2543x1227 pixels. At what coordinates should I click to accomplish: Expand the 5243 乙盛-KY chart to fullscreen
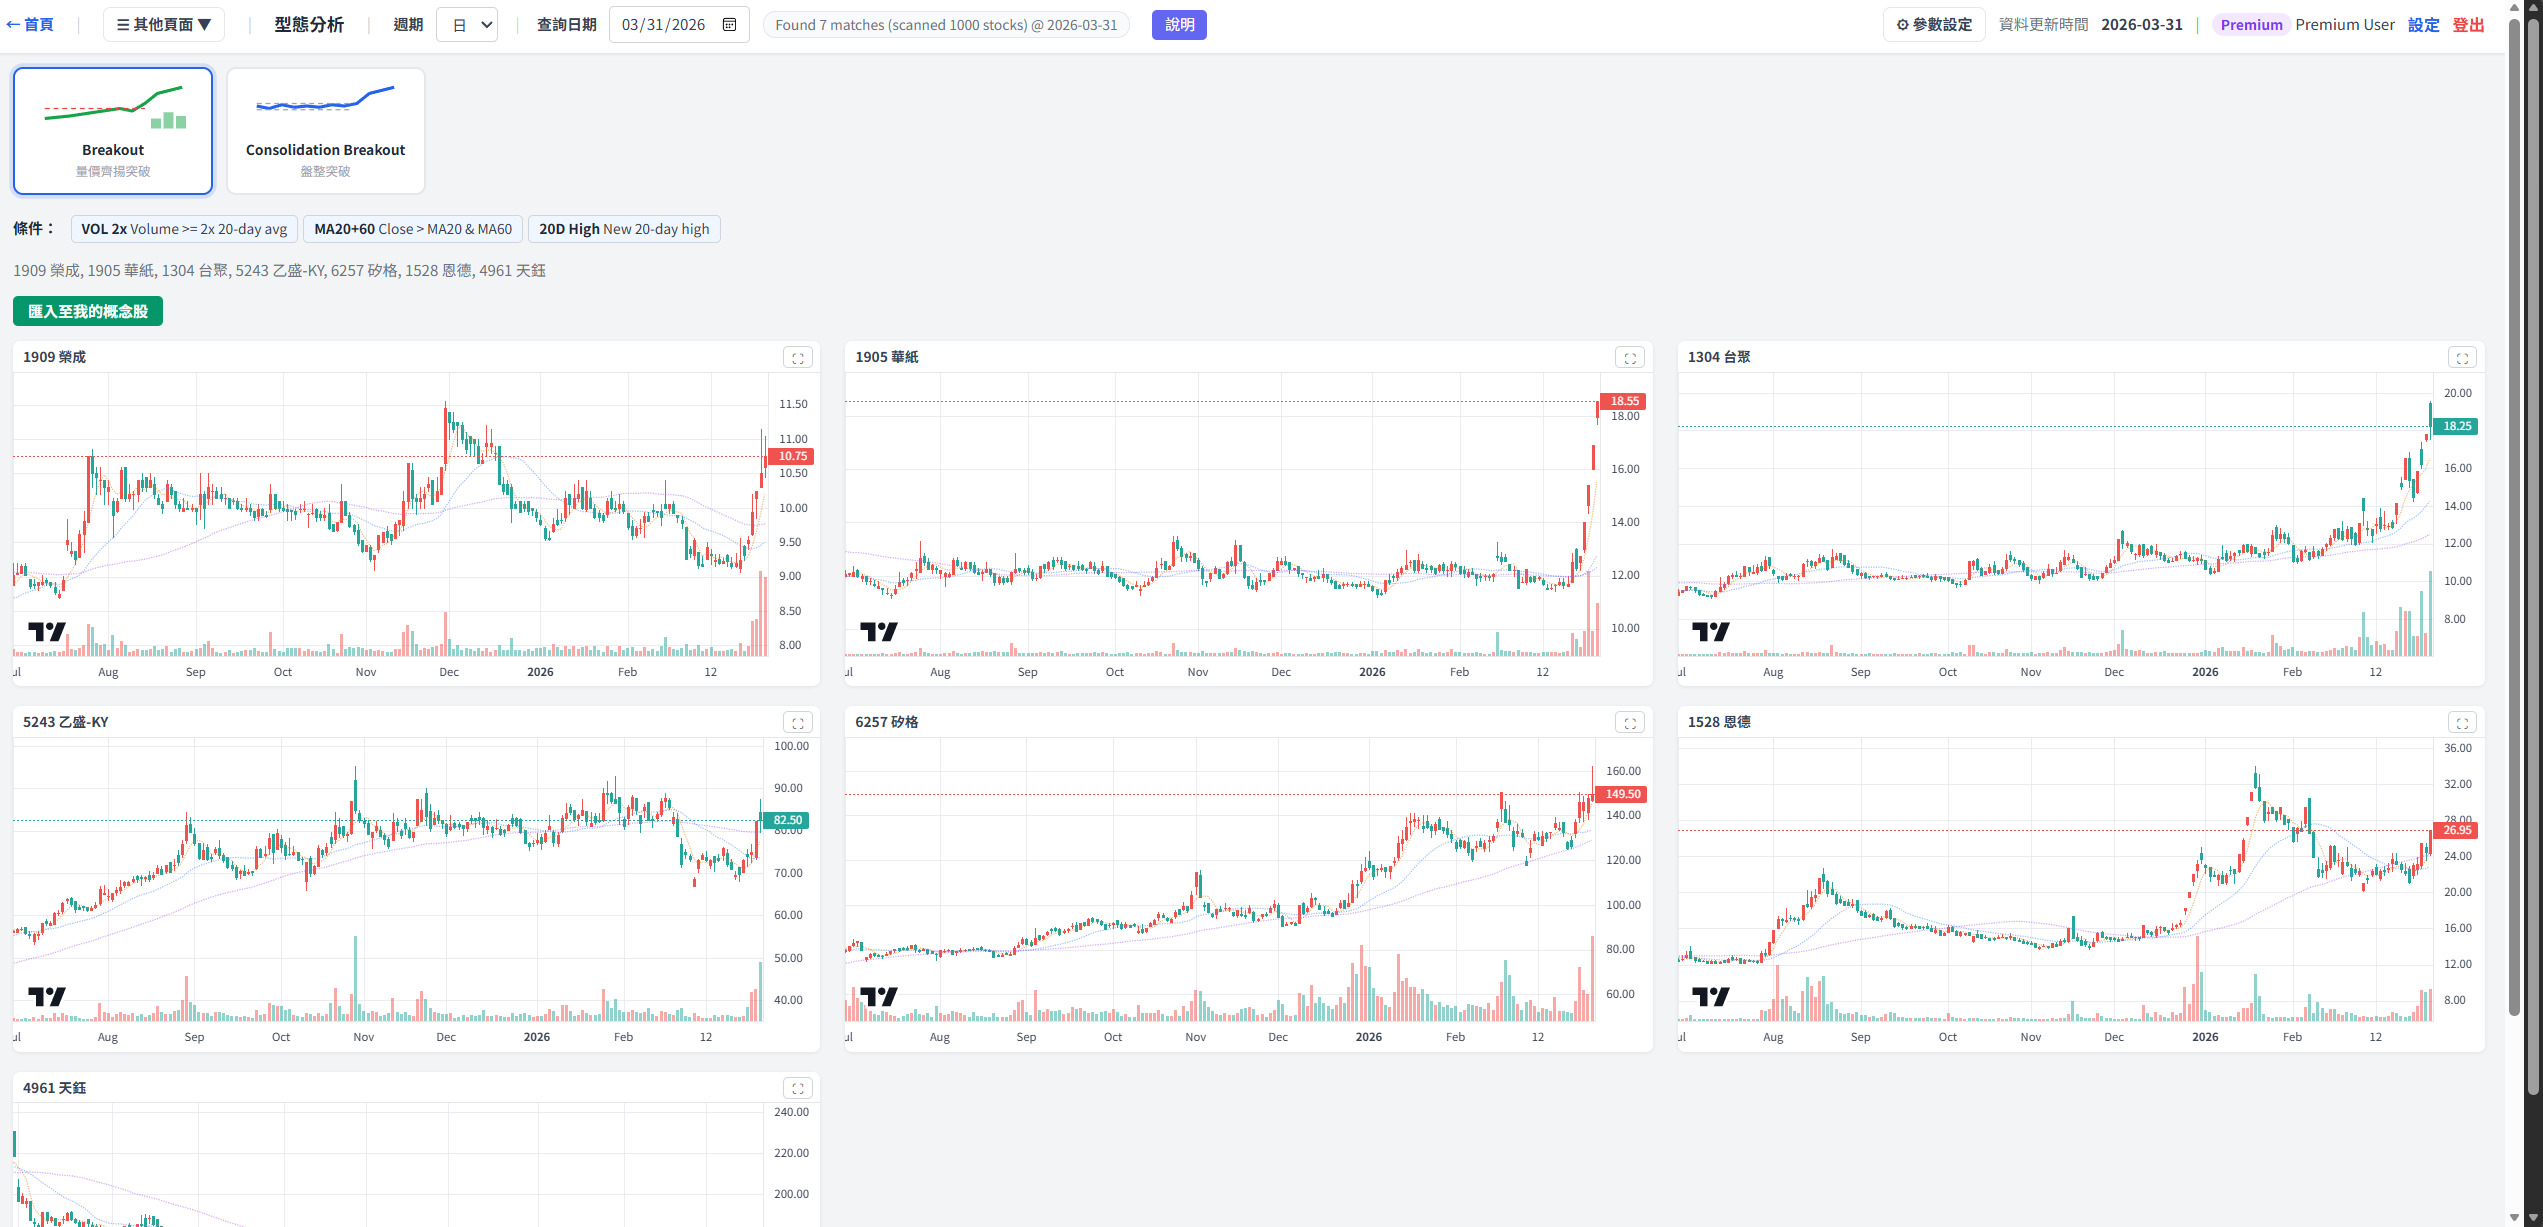click(797, 723)
